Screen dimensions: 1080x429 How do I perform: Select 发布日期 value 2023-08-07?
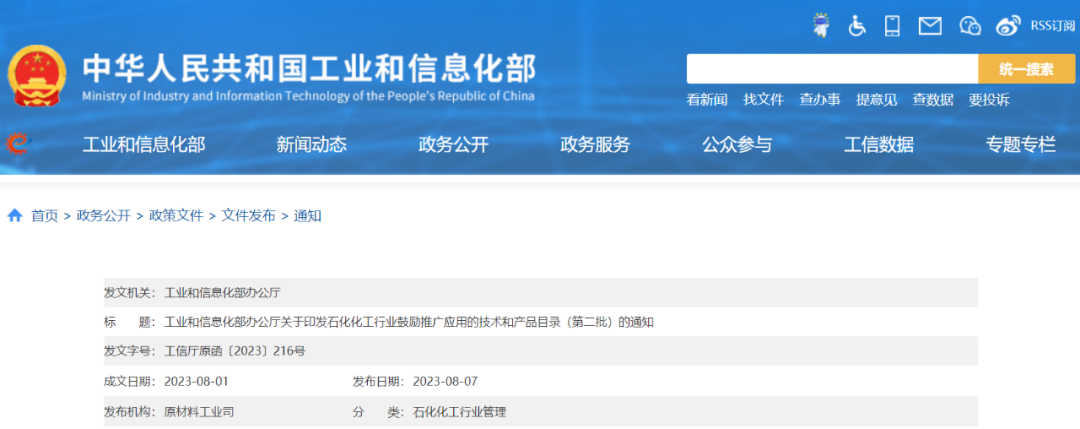click(x=445, y=381)
